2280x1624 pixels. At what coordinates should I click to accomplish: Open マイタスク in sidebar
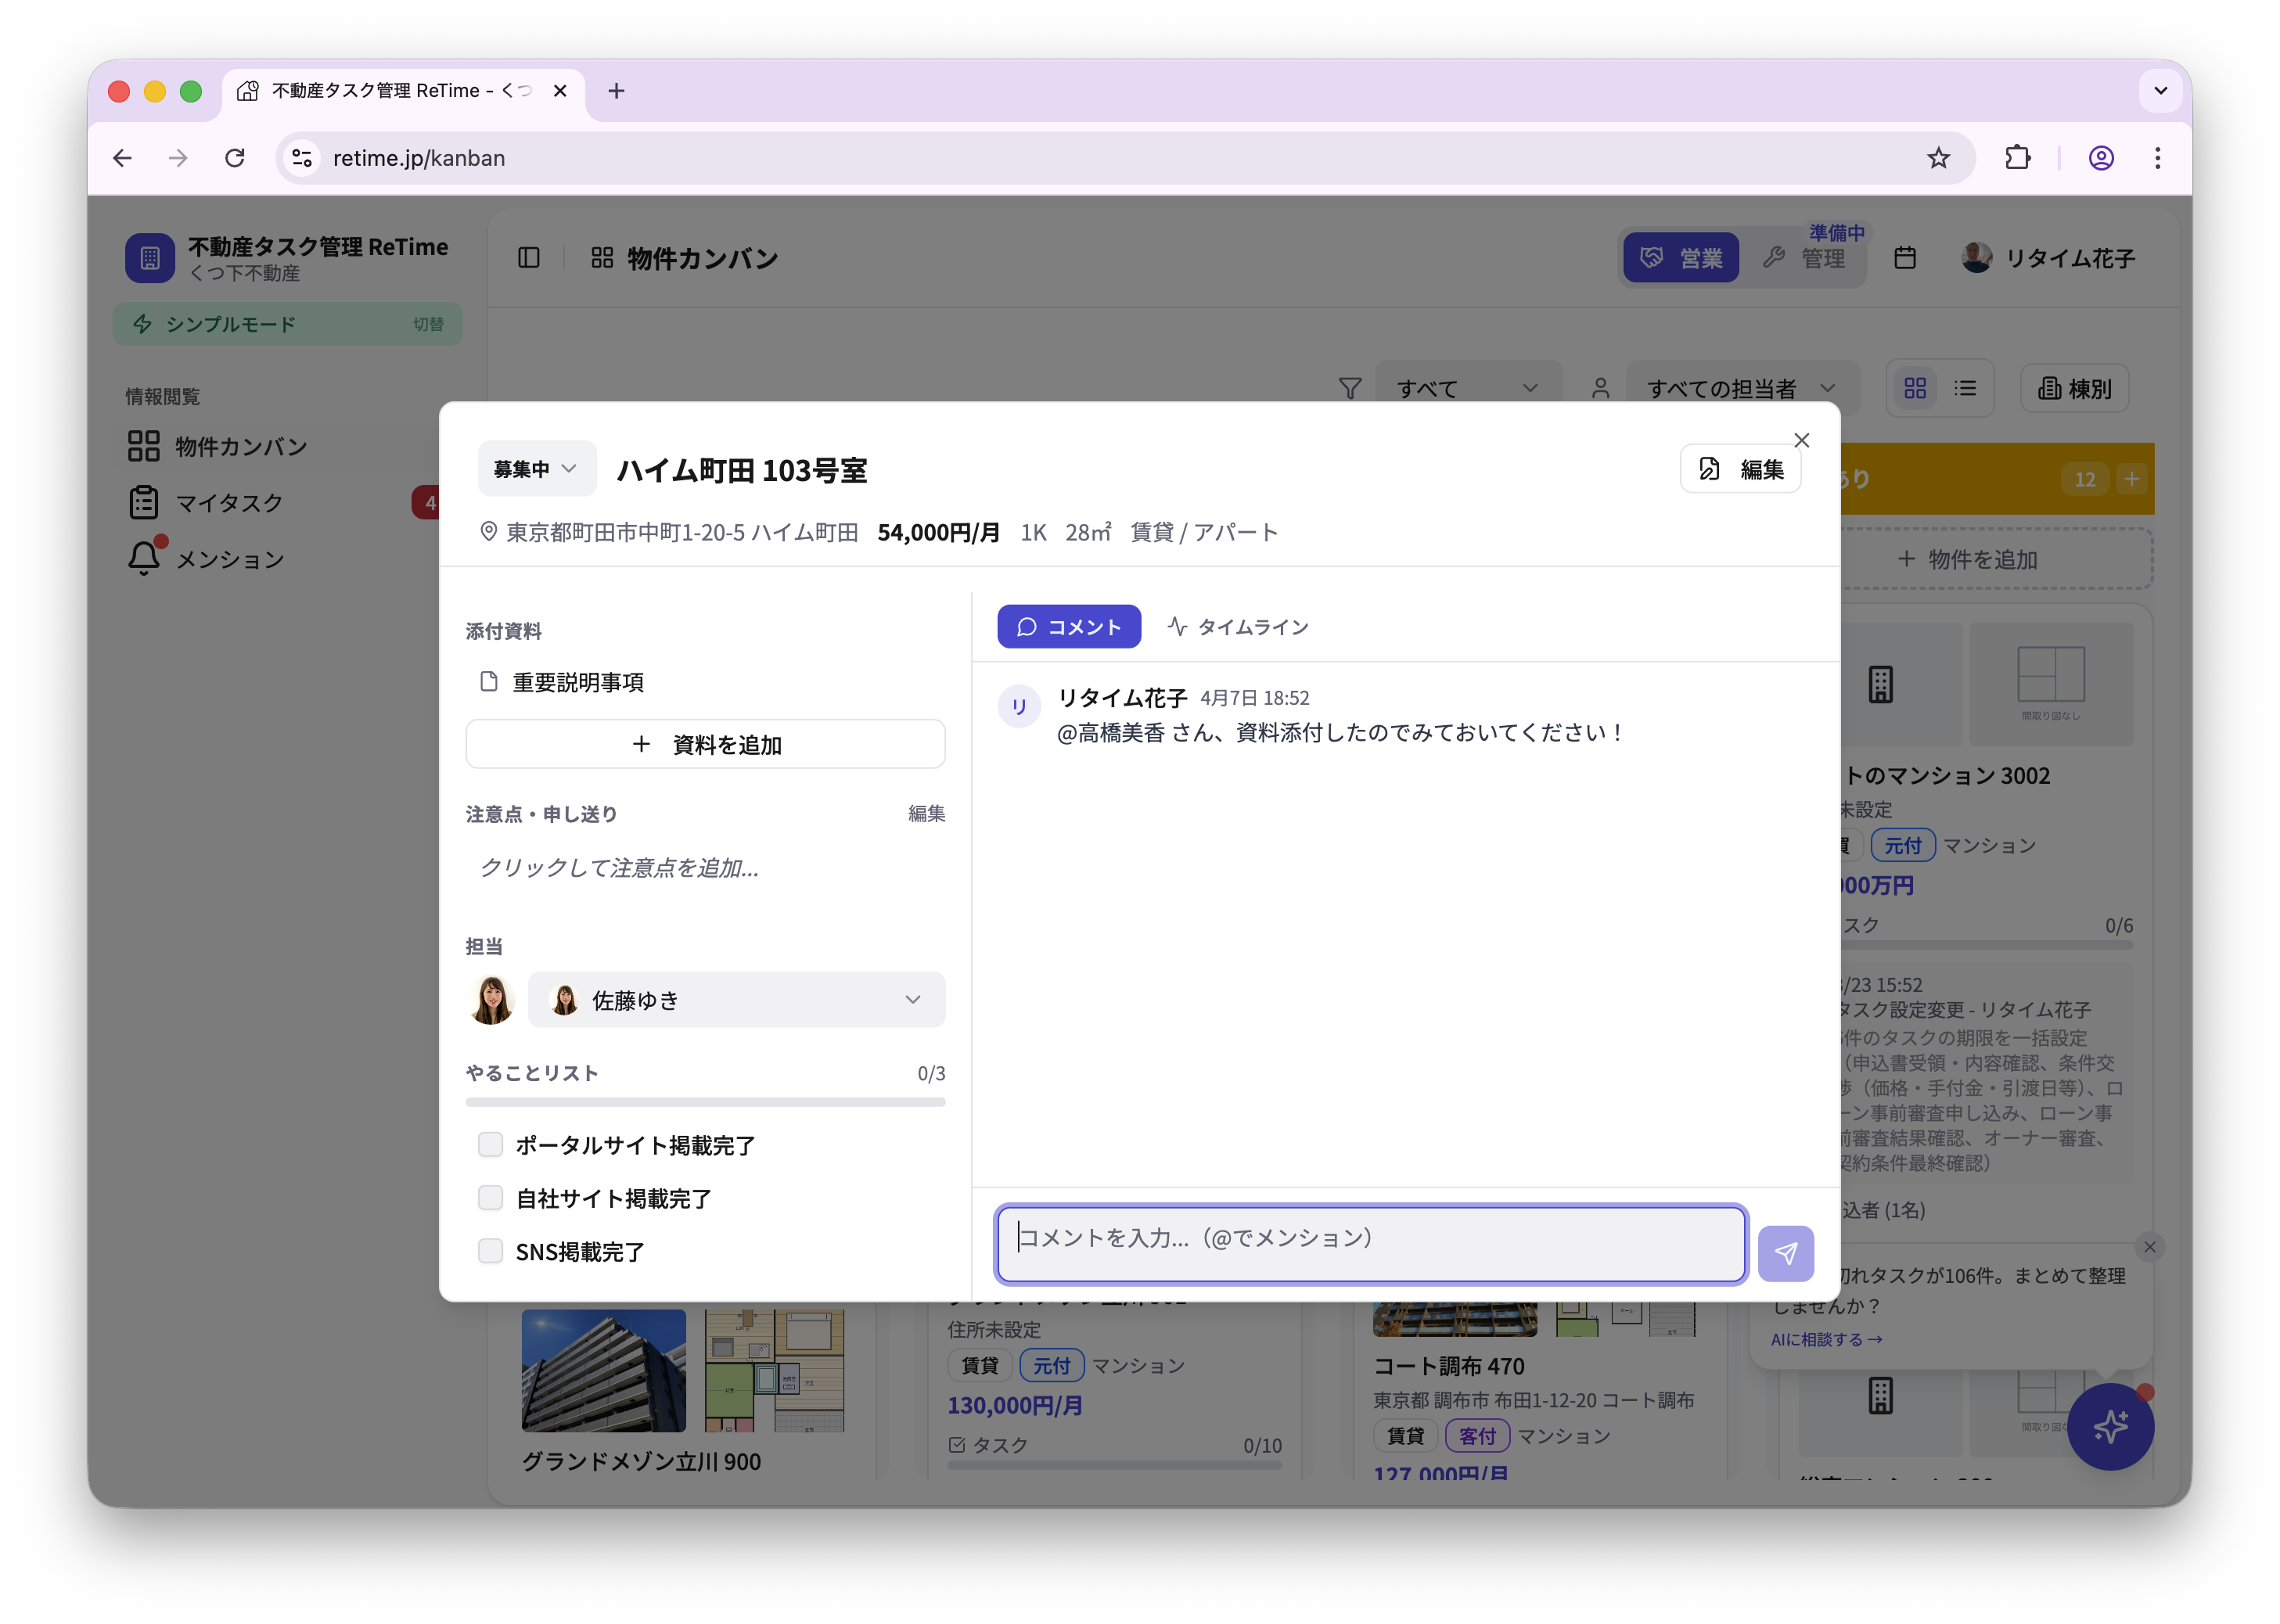click(205, 502)
